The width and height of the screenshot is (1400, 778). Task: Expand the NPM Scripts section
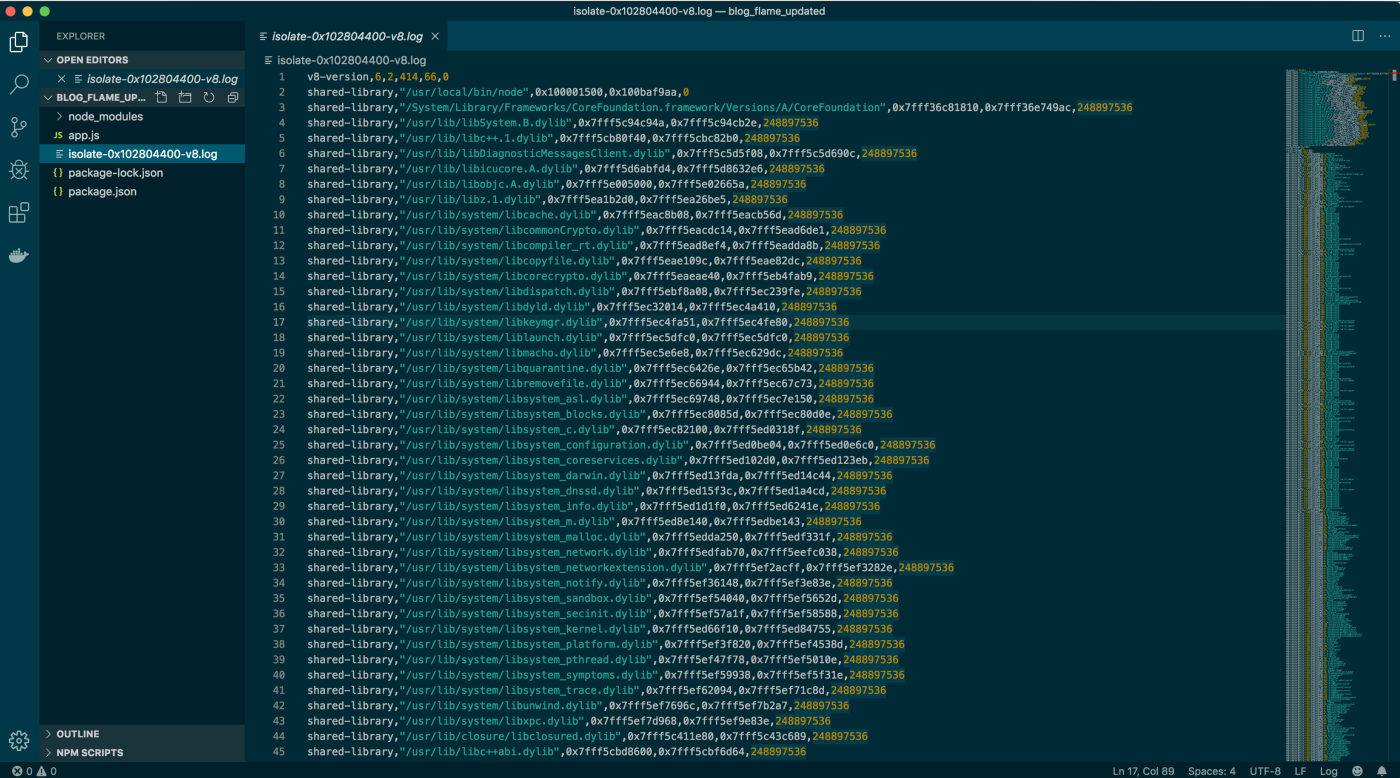coord(142,753)
